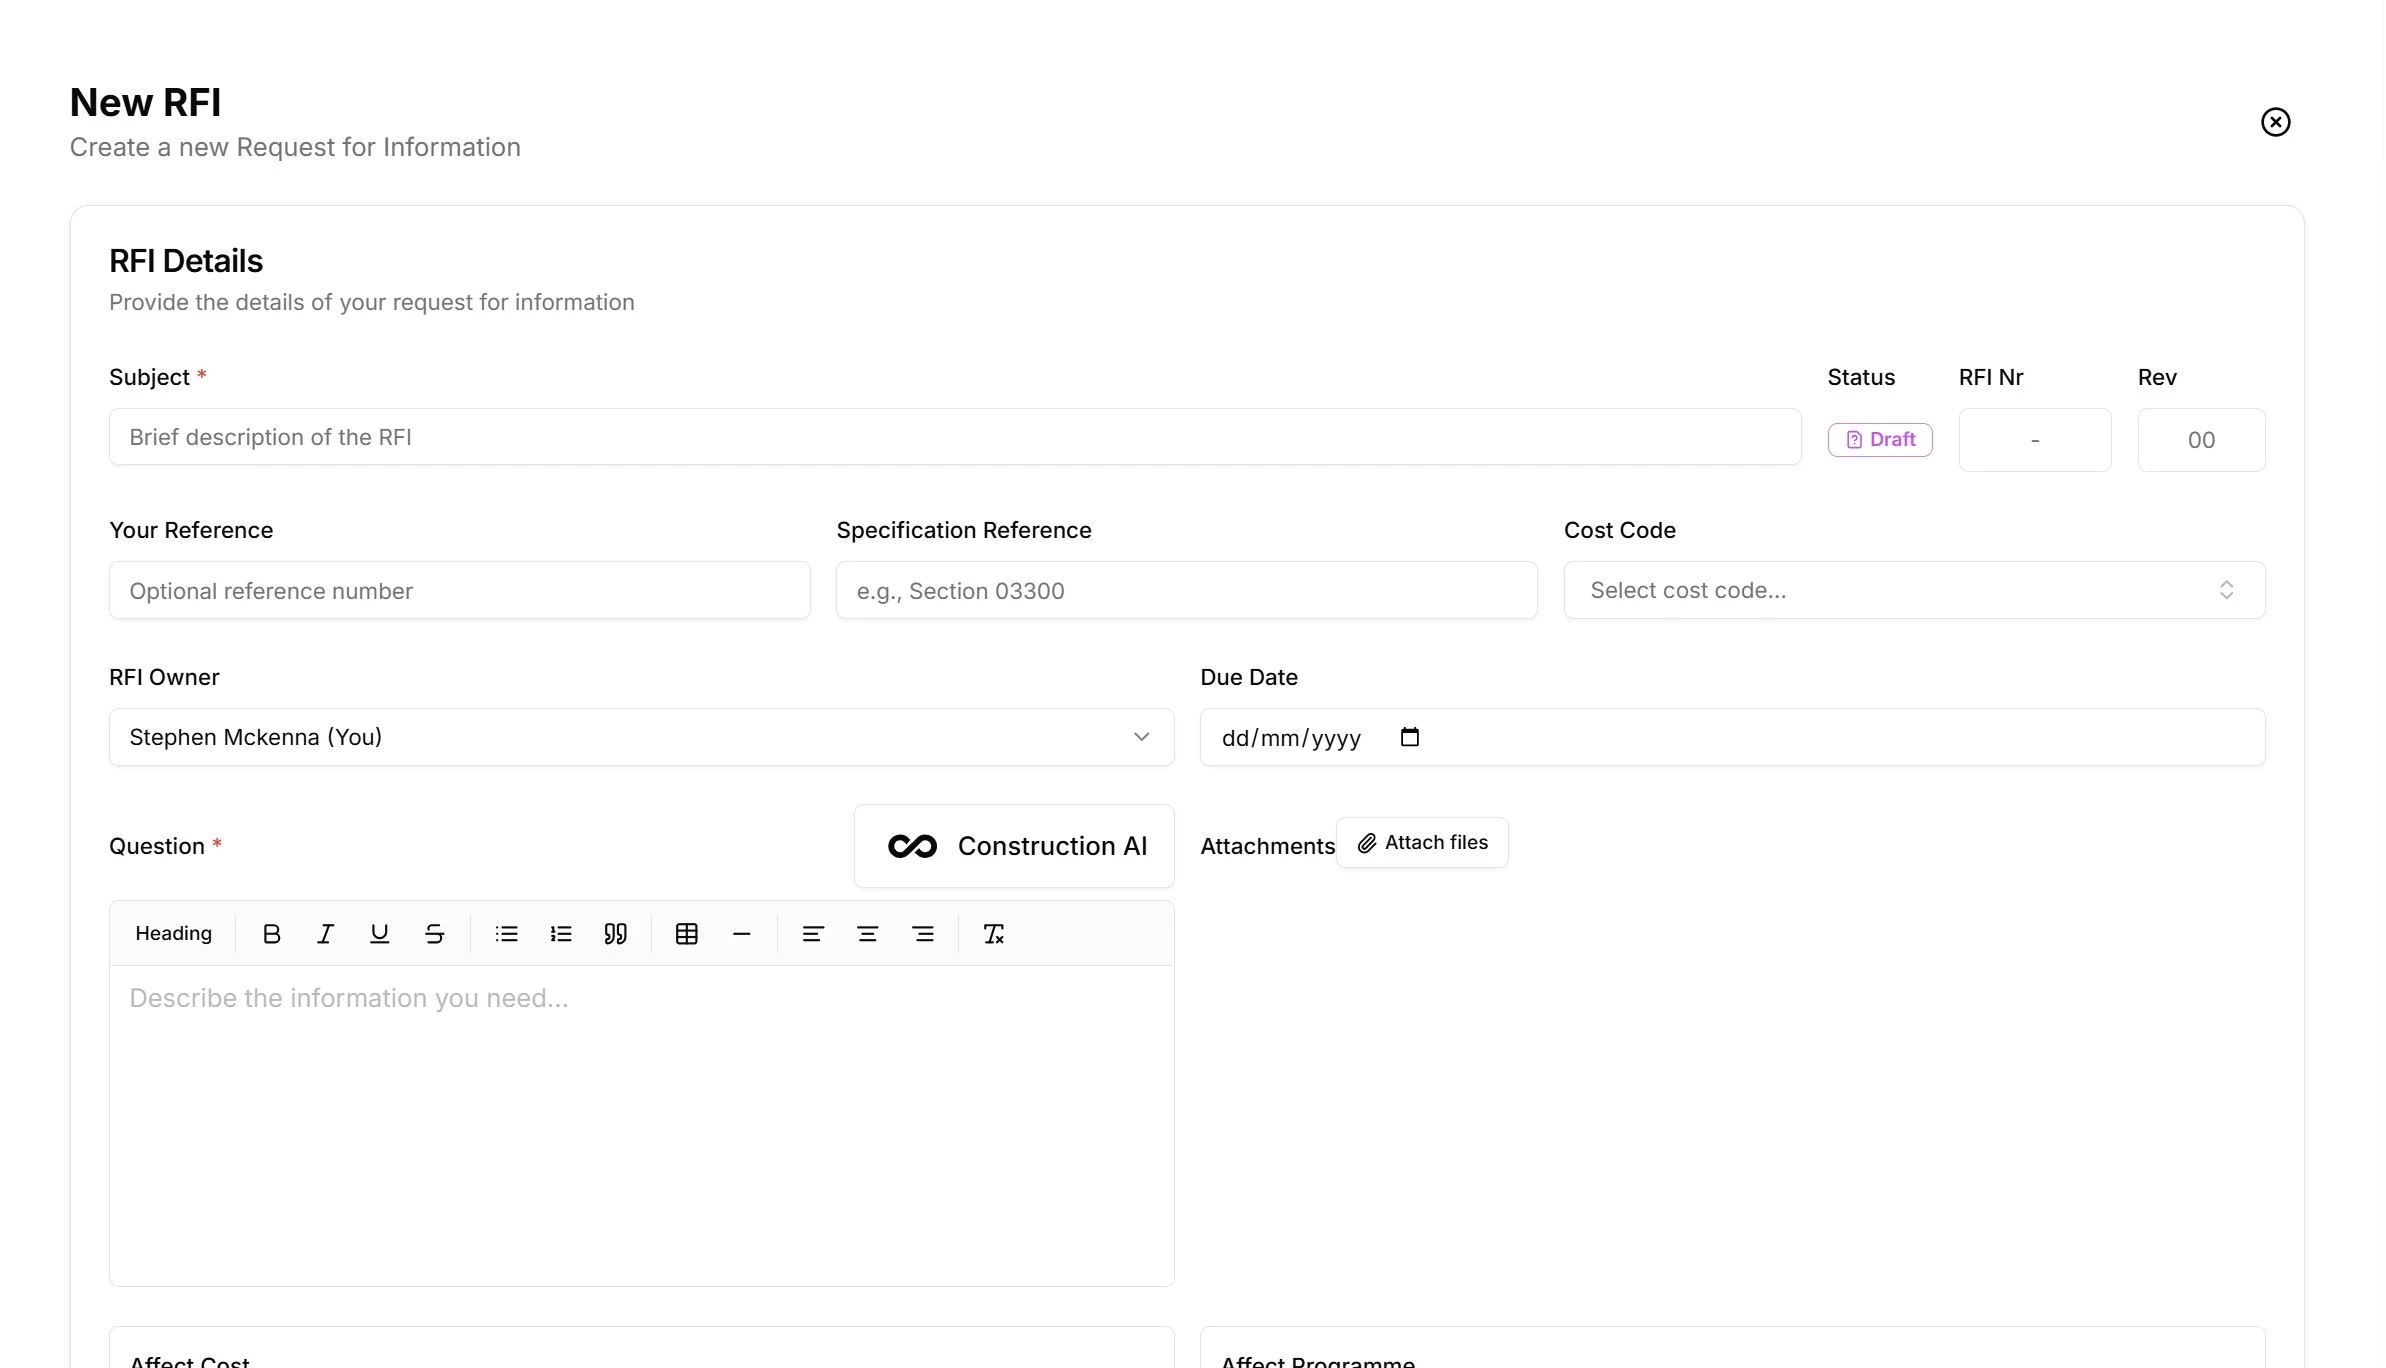Apply strikethrough formatting

(x=434, y=933)
